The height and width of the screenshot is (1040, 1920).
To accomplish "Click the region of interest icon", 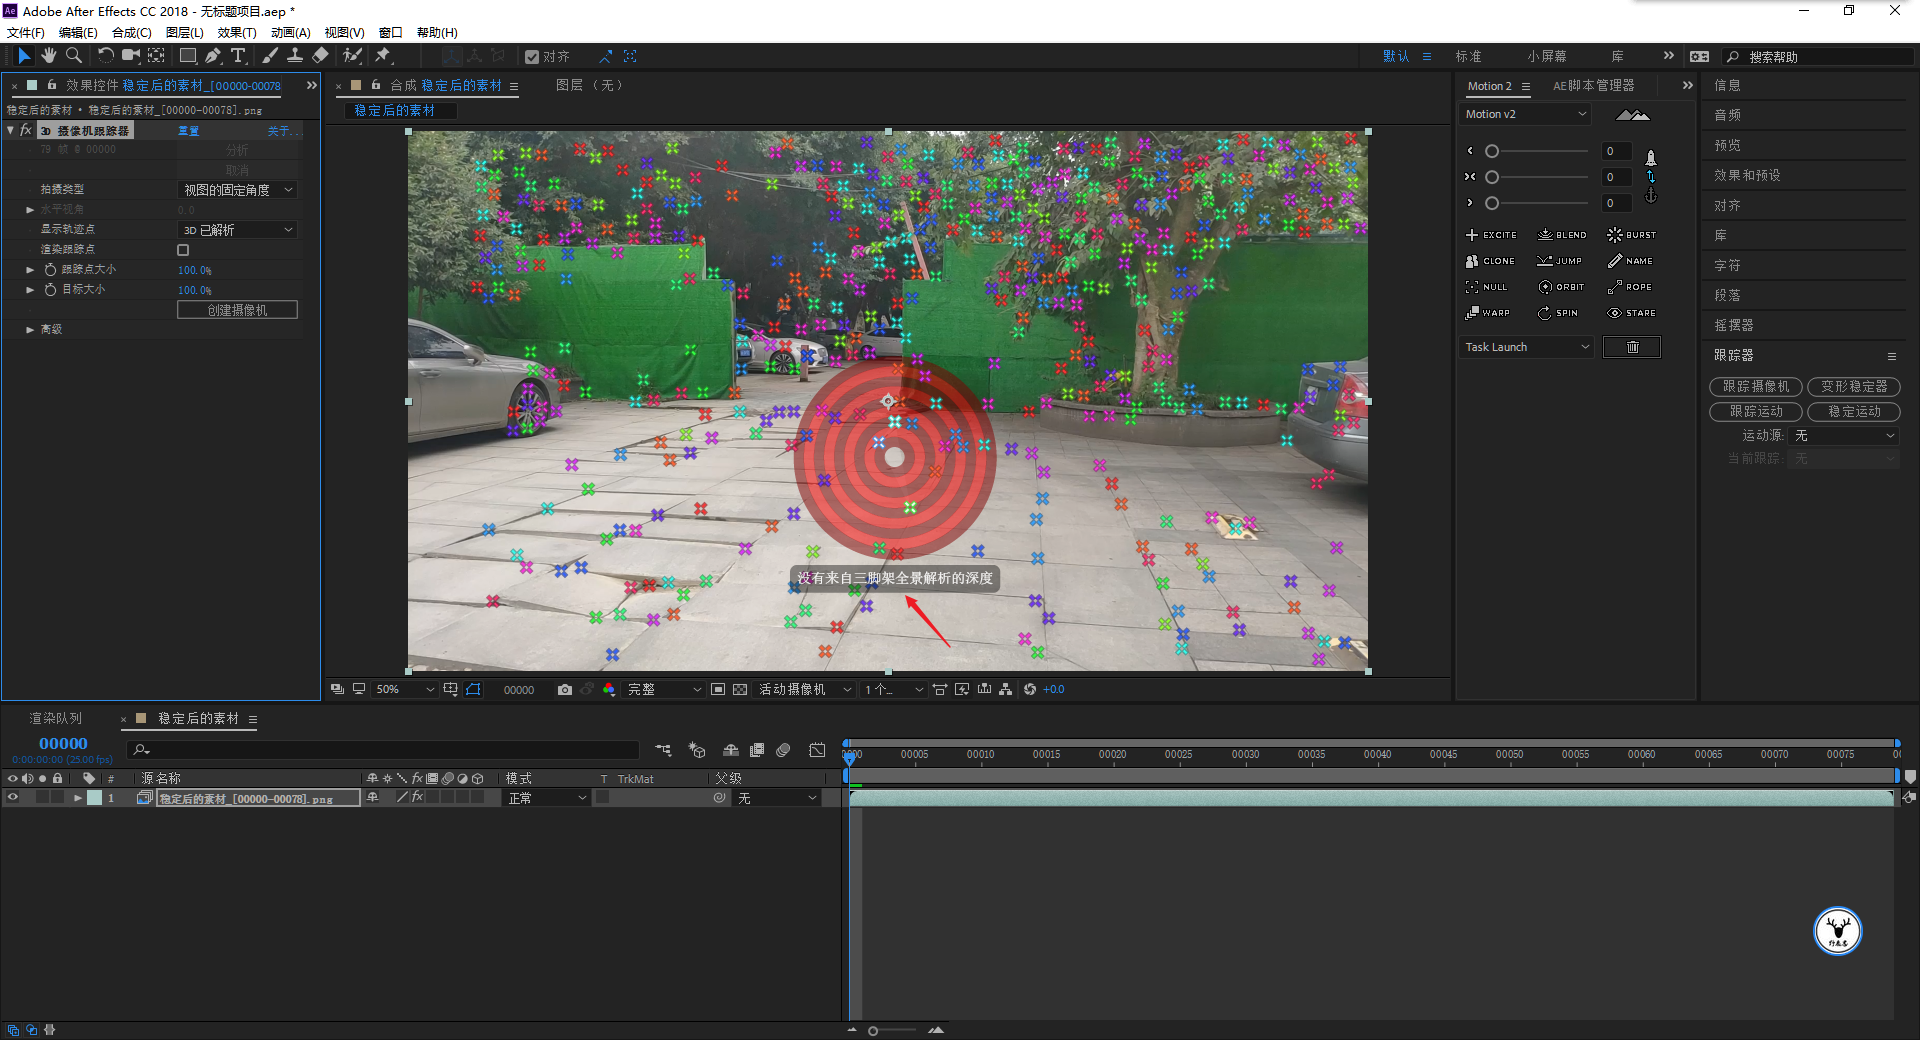I will coord(718,689).
